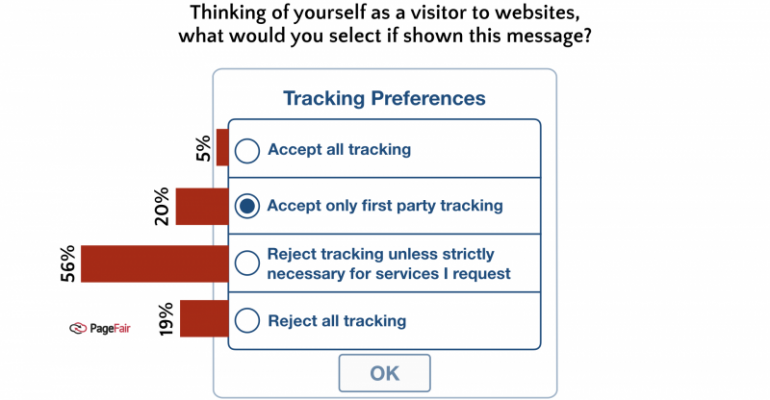This screenshot has width=770, height=400.
Task: Click the 19% percentage label
Action: tap(166, 319)
